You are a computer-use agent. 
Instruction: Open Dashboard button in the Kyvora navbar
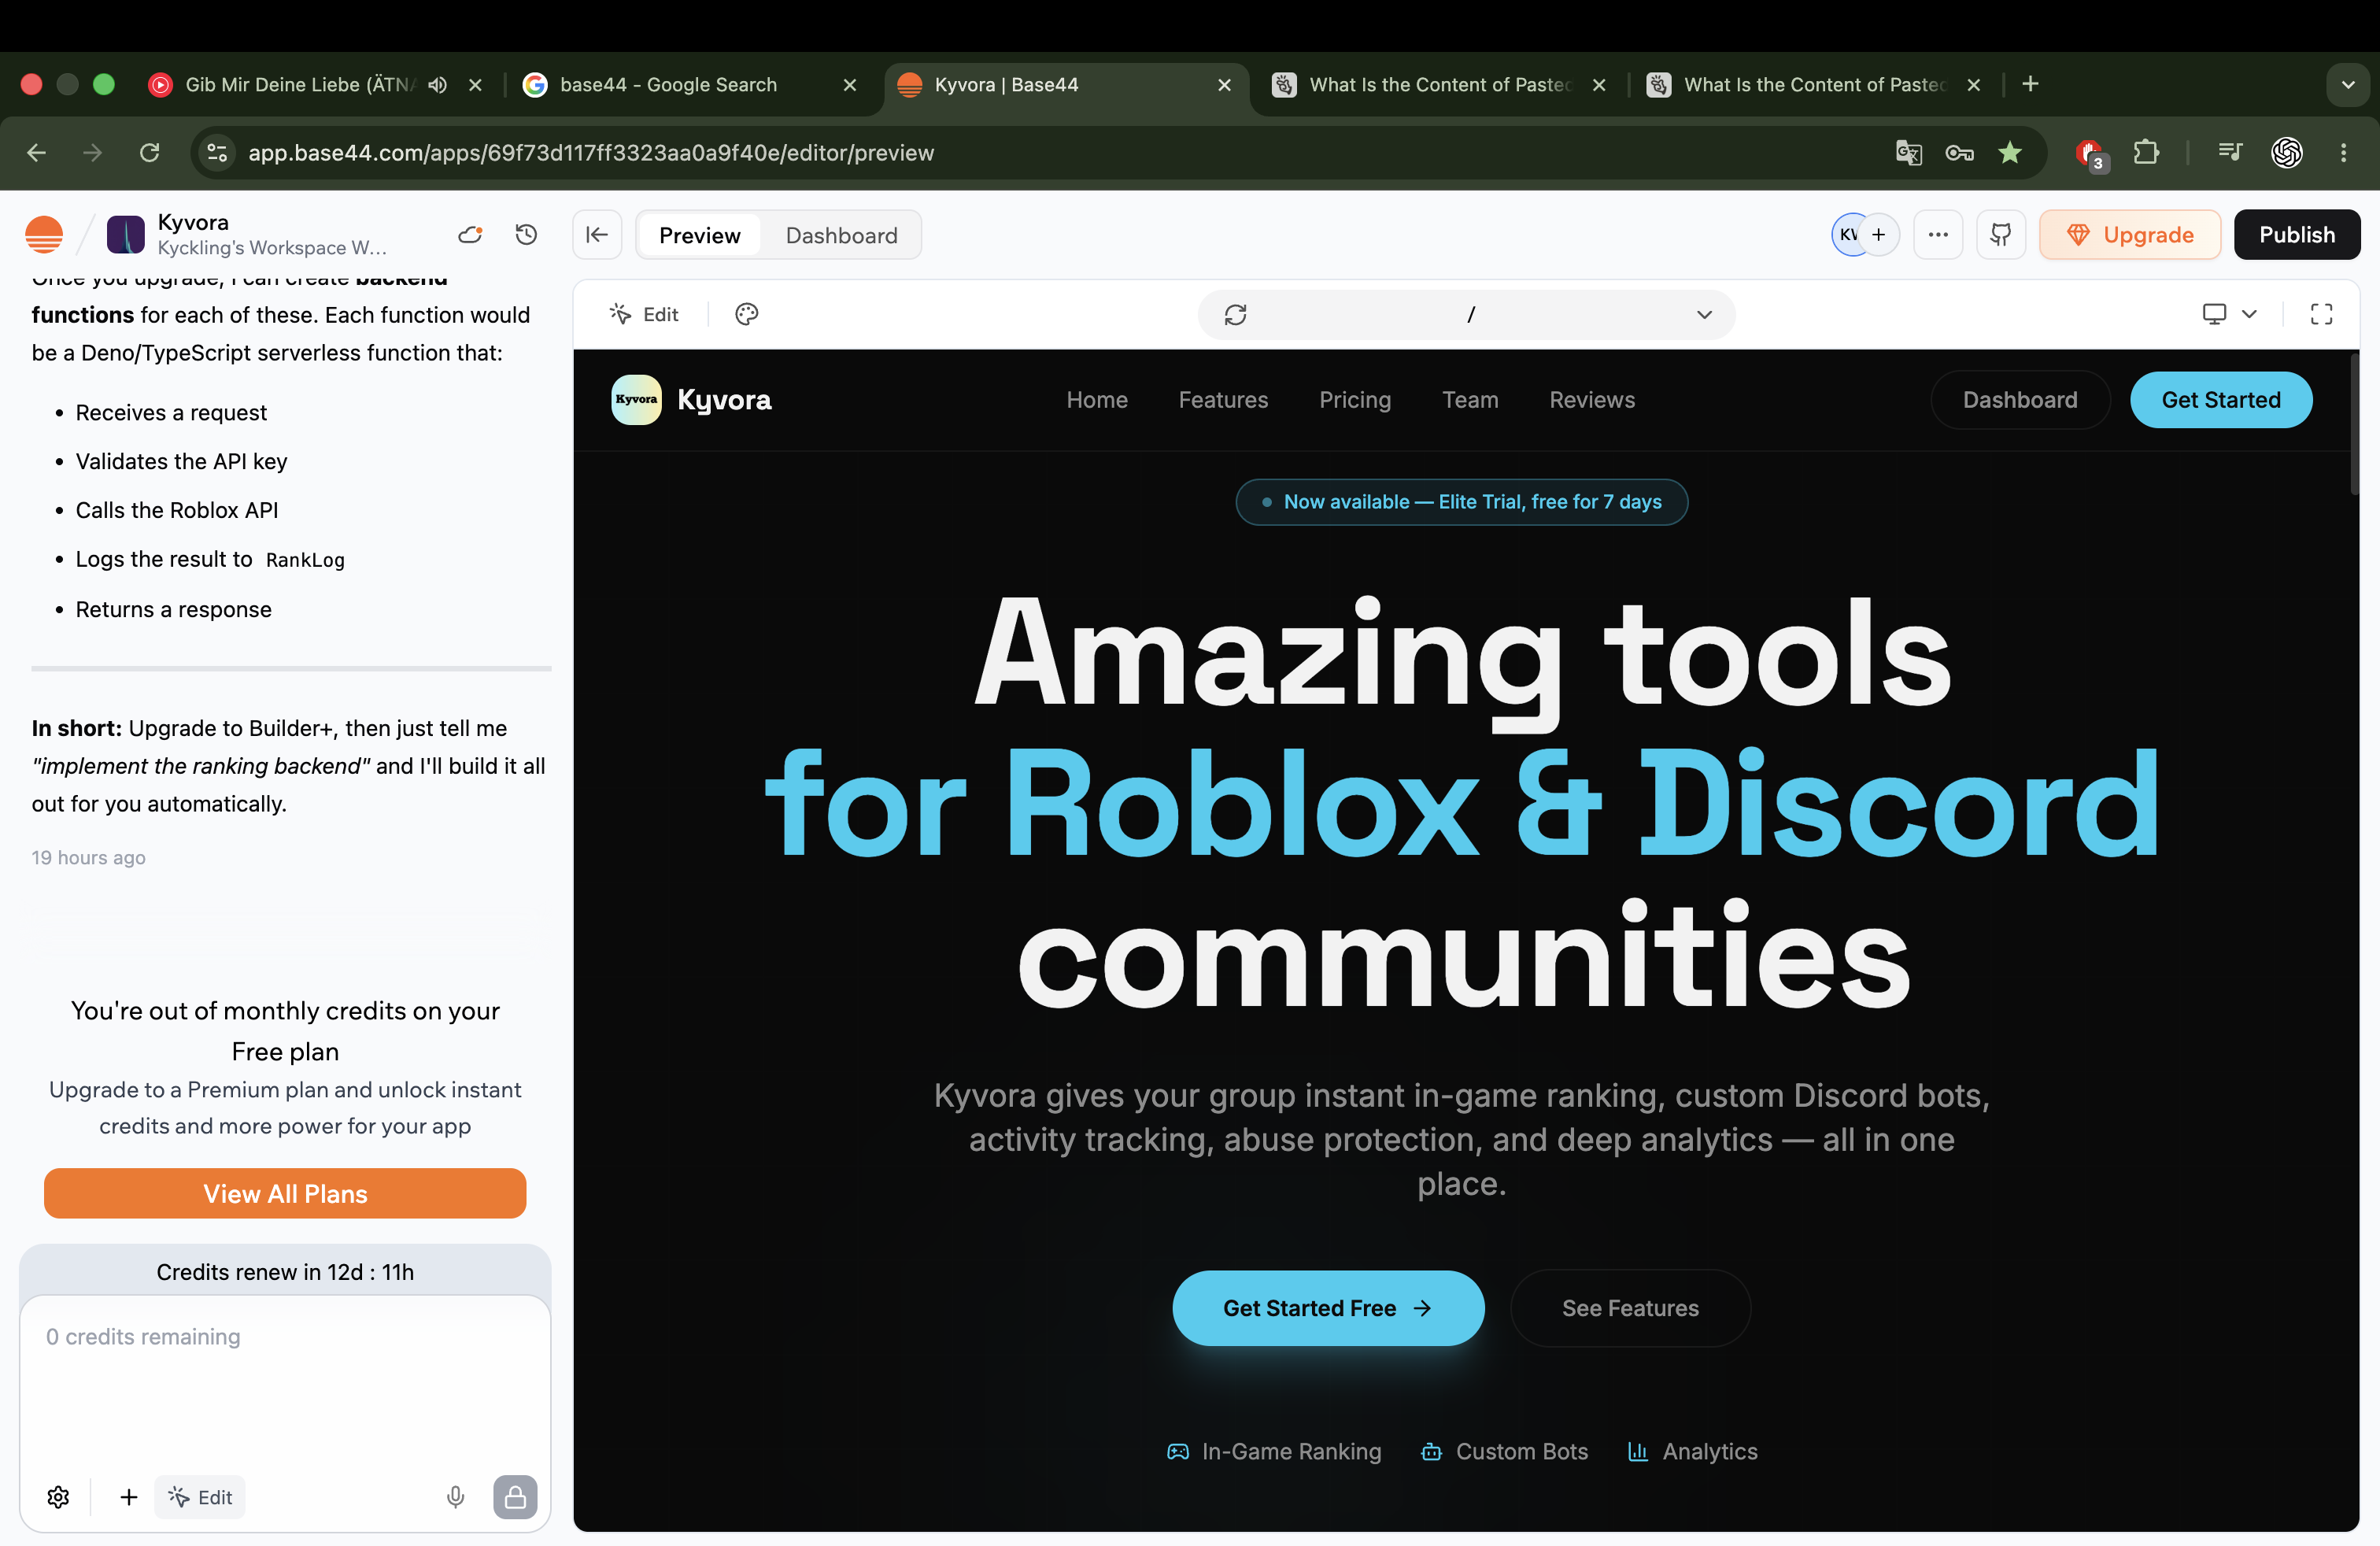(2020, 400)
